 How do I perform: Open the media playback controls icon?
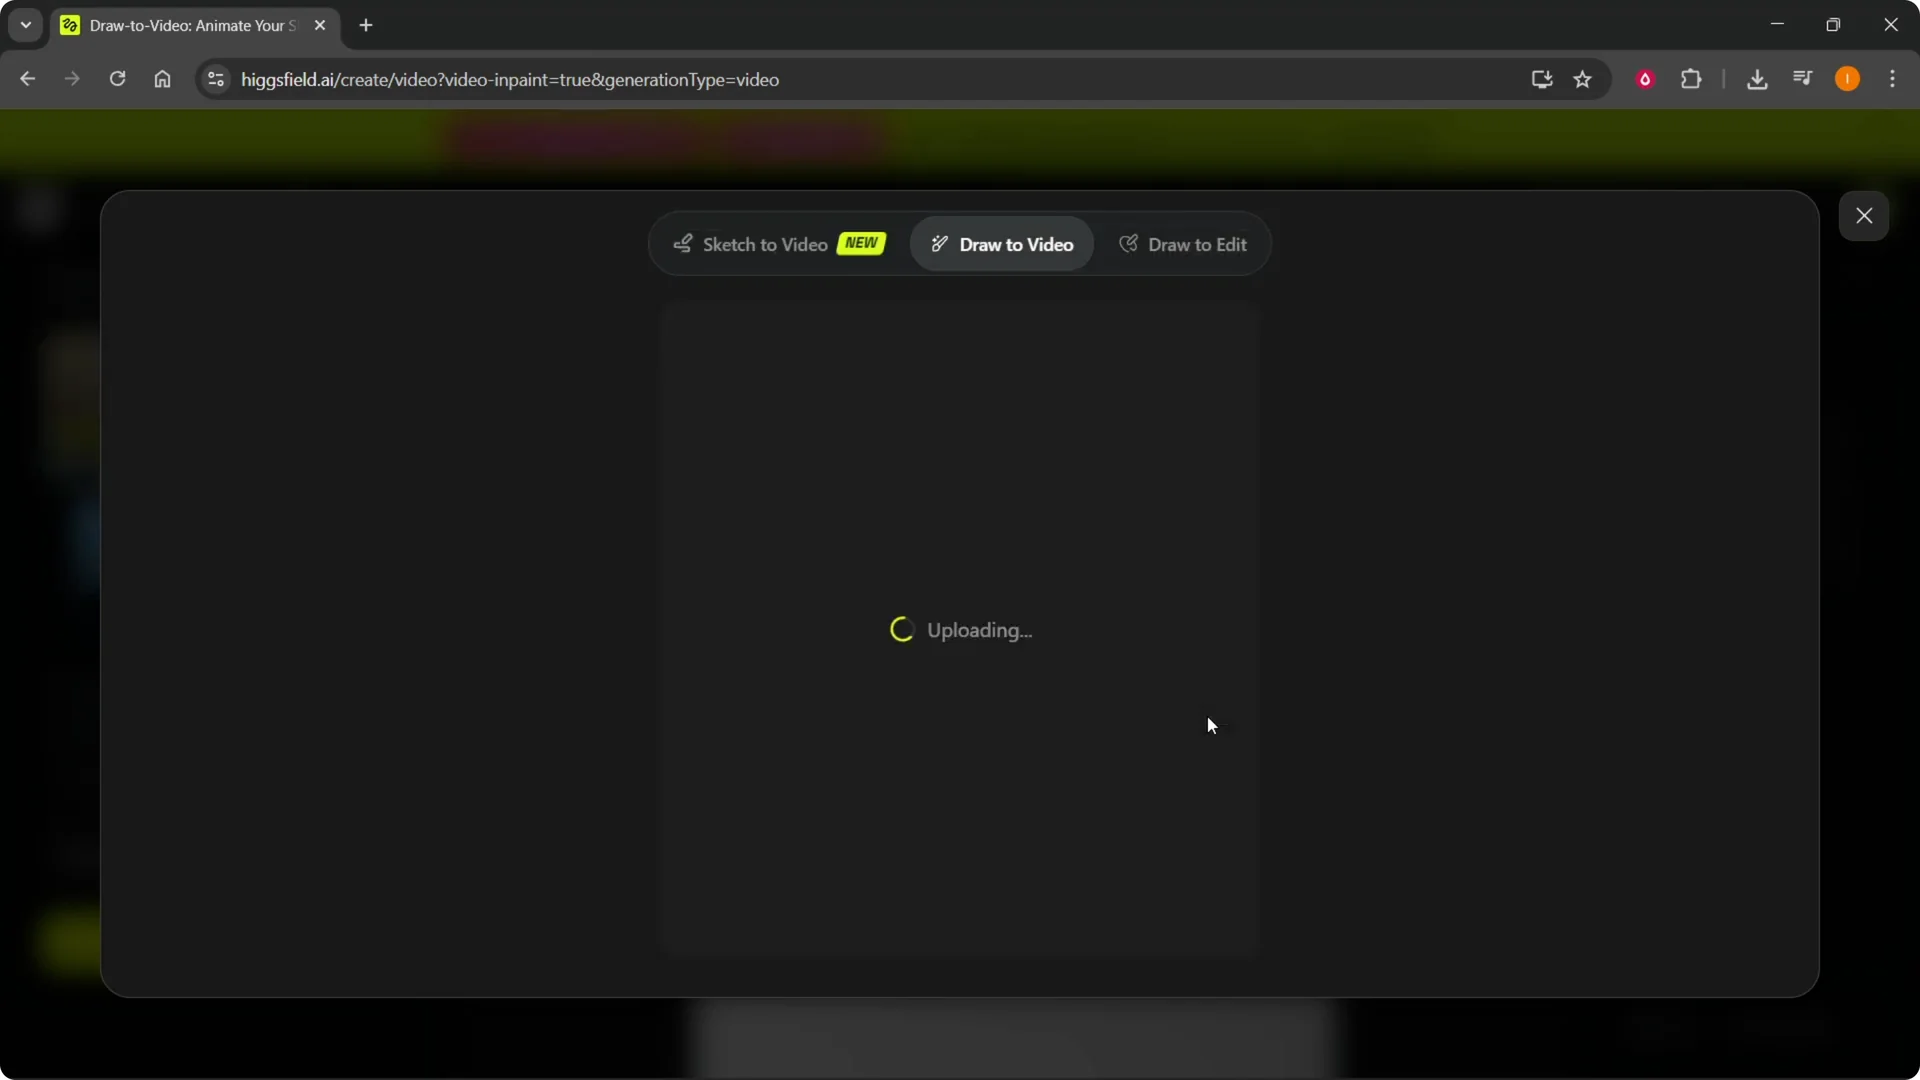click(x=1803, y=78)
